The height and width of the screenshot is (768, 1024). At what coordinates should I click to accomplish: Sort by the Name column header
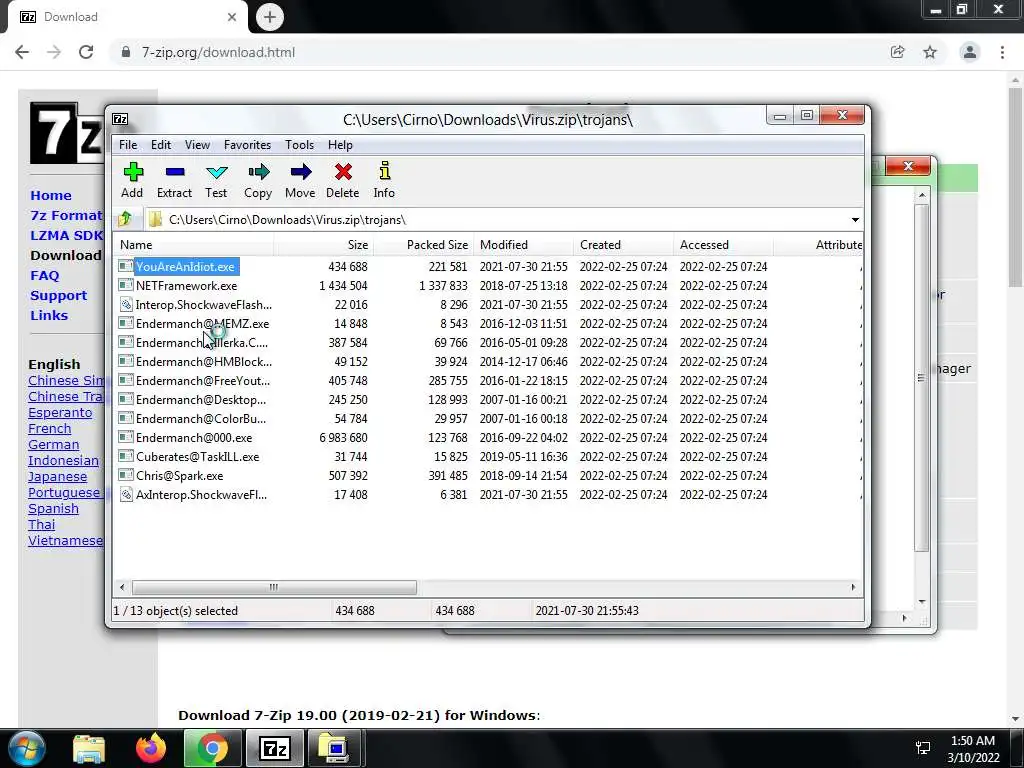(x=194, y=245)
